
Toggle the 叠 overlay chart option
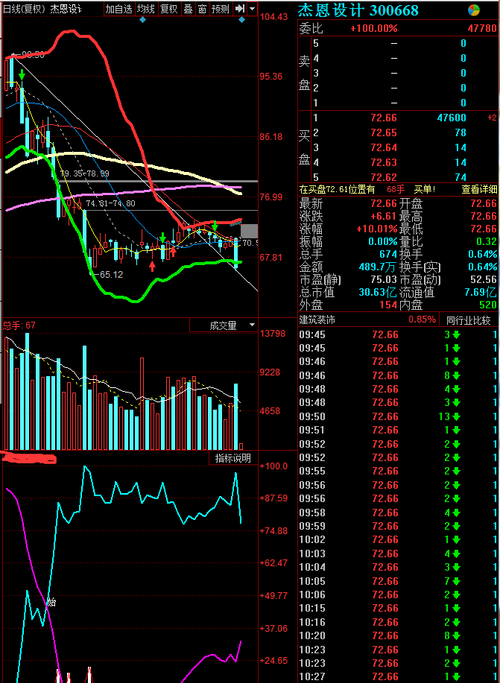coord(188,8)
